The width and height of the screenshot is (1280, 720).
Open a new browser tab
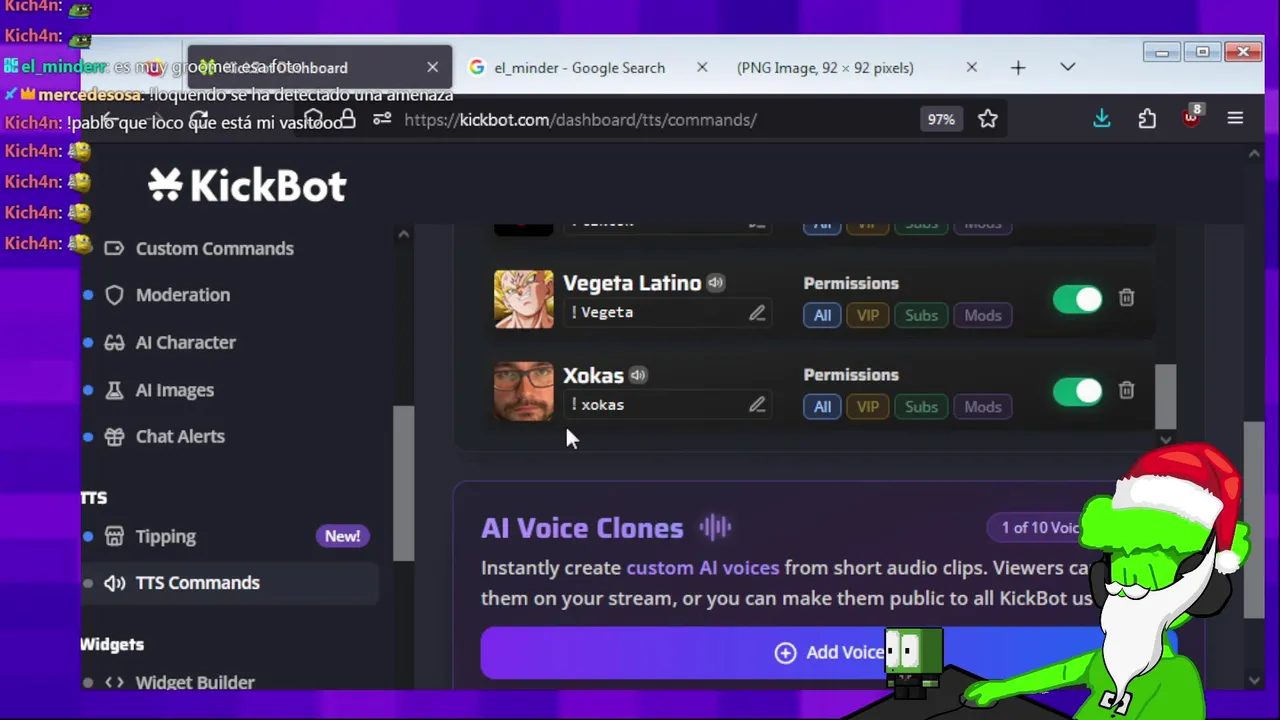point(1018,68)
